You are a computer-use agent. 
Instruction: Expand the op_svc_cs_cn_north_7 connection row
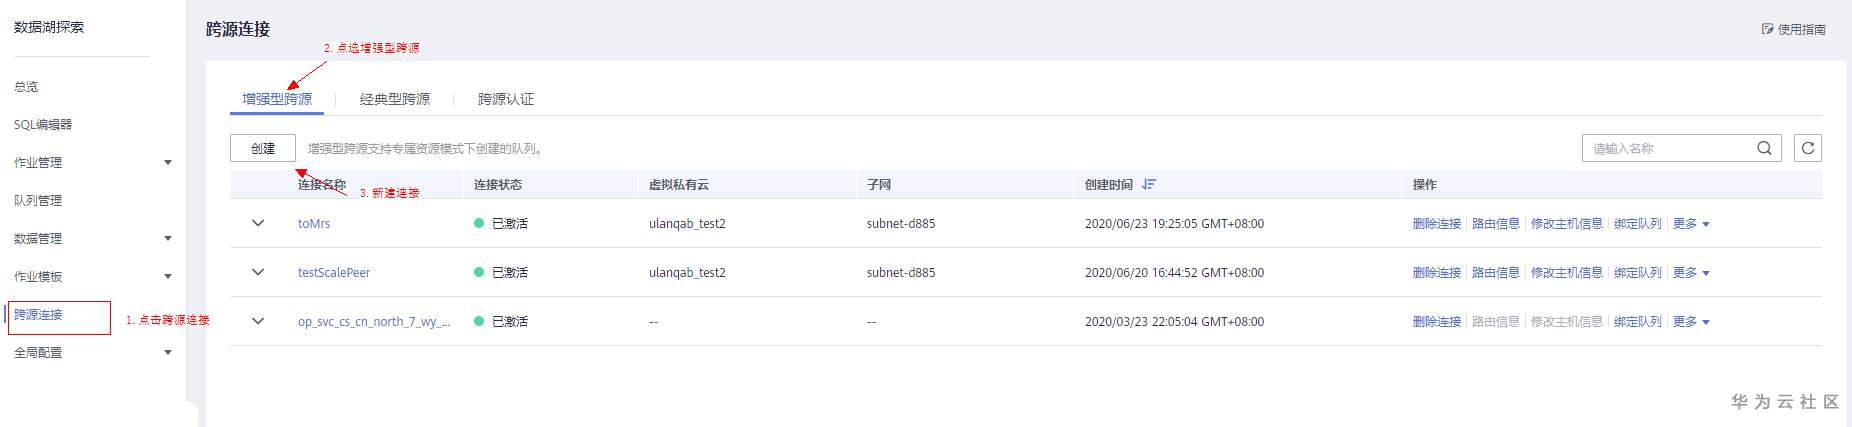click(x=258, y=321)
